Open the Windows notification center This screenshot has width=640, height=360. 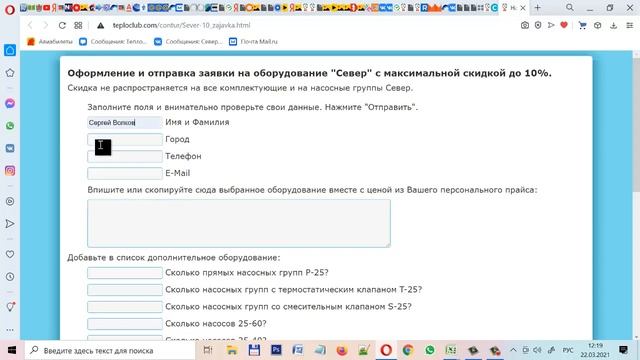(623, 350)
